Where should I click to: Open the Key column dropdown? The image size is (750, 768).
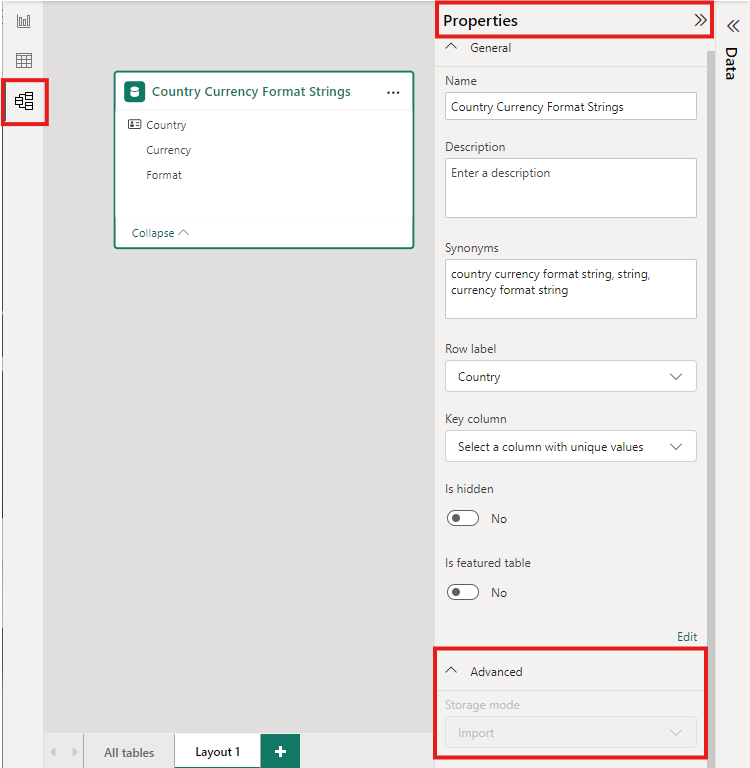tap(571, 446)
